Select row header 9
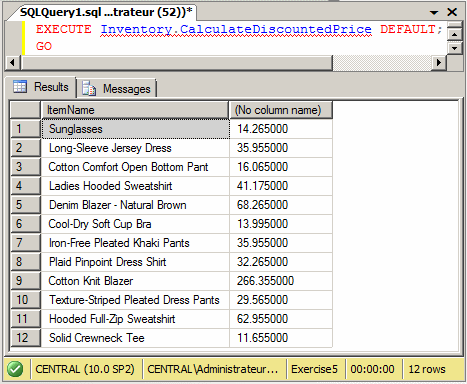This screenshot has height=384, width=467. pyautogui.click(x=25, y=281)
